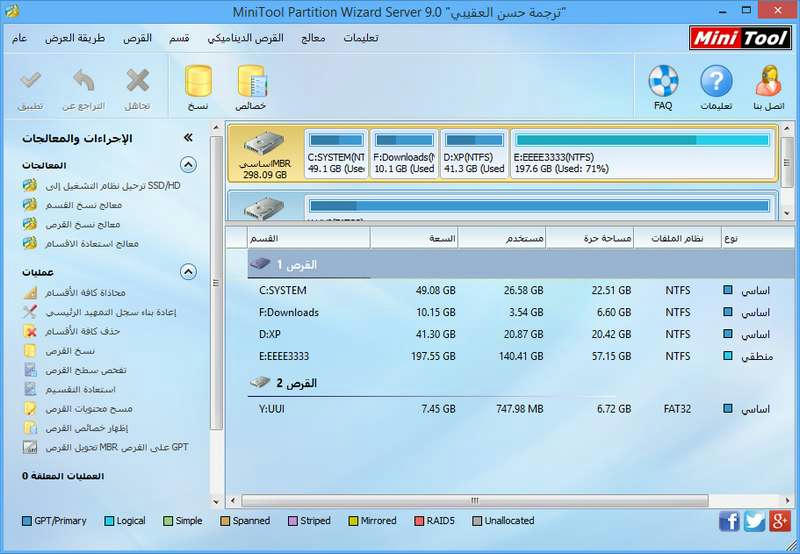
Task: Select F:Downloads partition block in disk map
Action: click(x=404, y=154)
